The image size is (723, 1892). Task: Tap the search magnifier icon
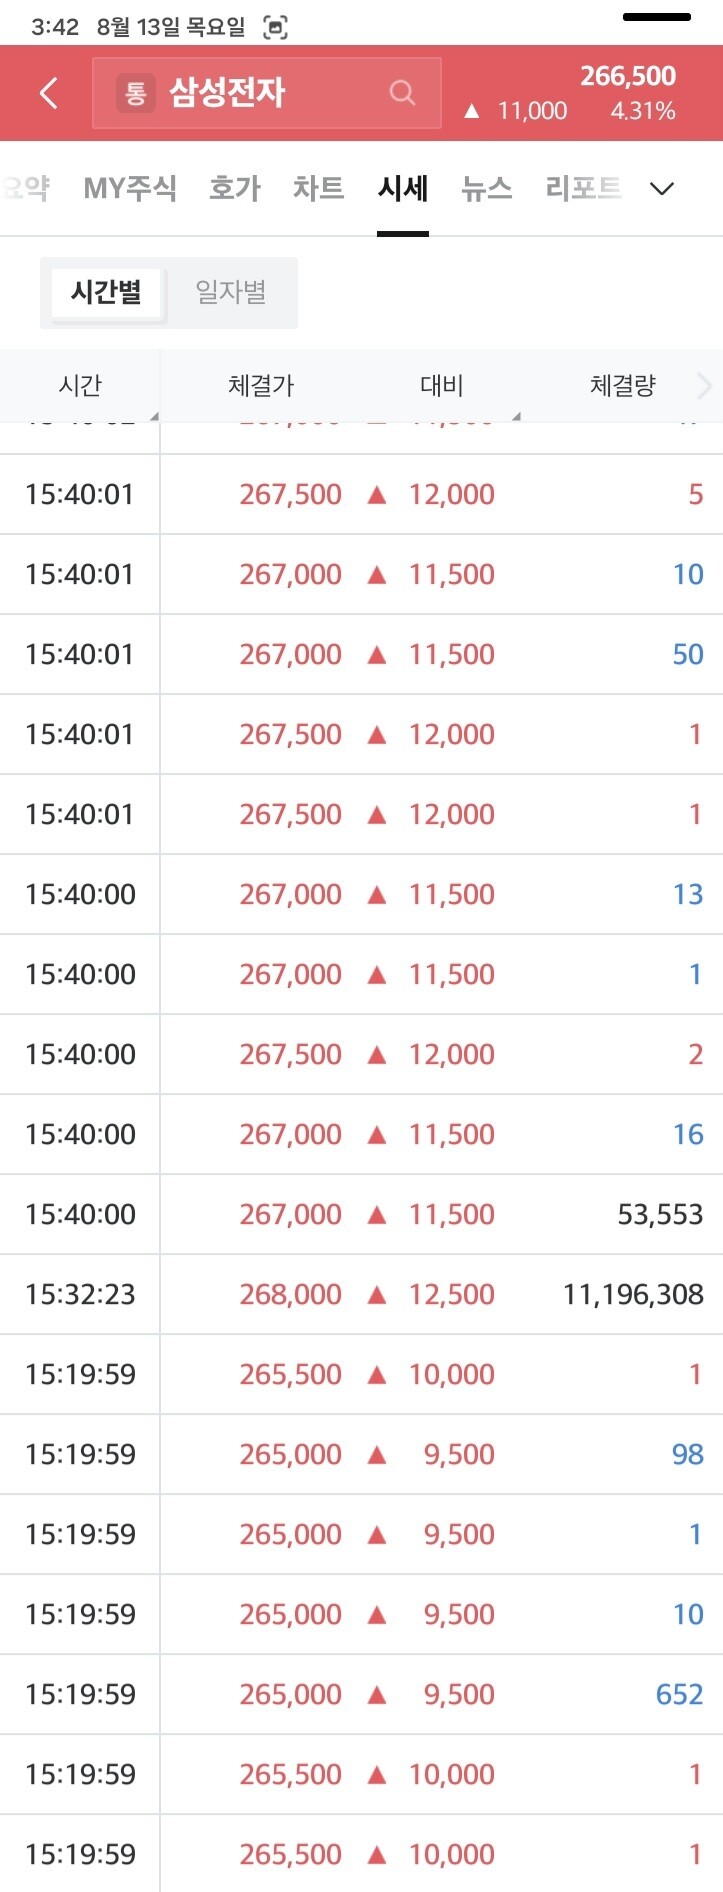(402, 93)
